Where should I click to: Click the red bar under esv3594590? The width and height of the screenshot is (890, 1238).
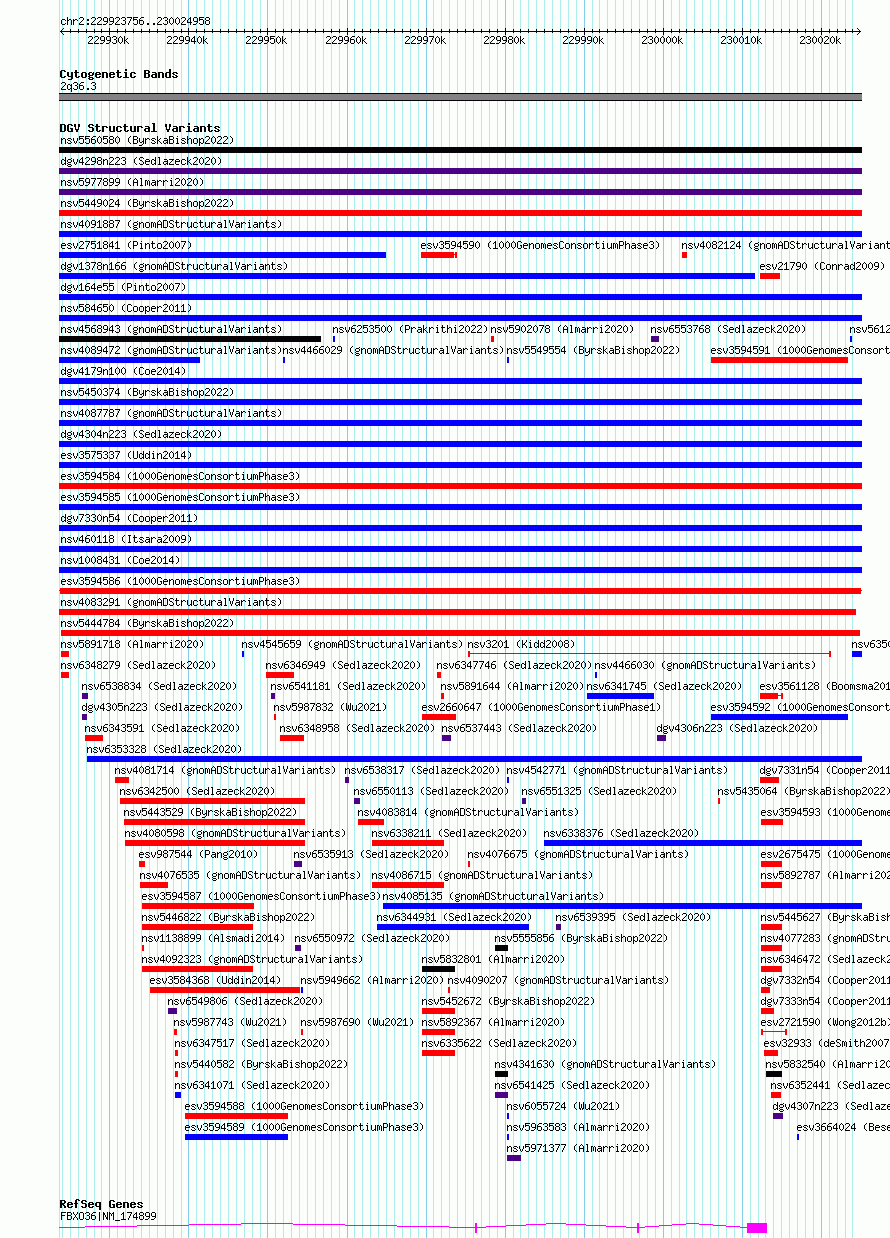(x=439, y=255)
